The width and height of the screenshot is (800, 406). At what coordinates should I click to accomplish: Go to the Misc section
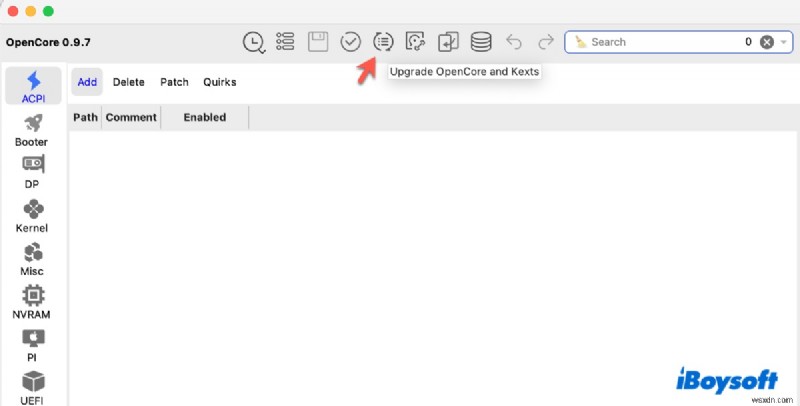(32, 260)
